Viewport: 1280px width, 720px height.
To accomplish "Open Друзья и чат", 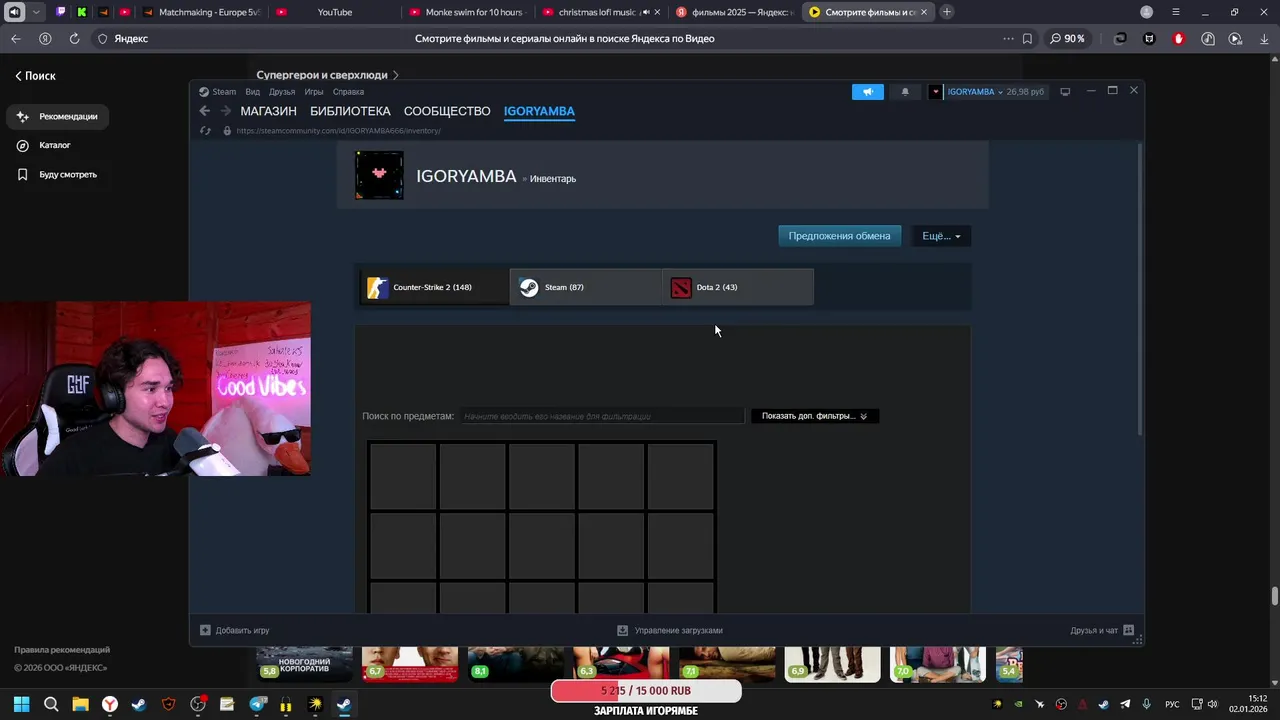I will tap(1102, 630).
